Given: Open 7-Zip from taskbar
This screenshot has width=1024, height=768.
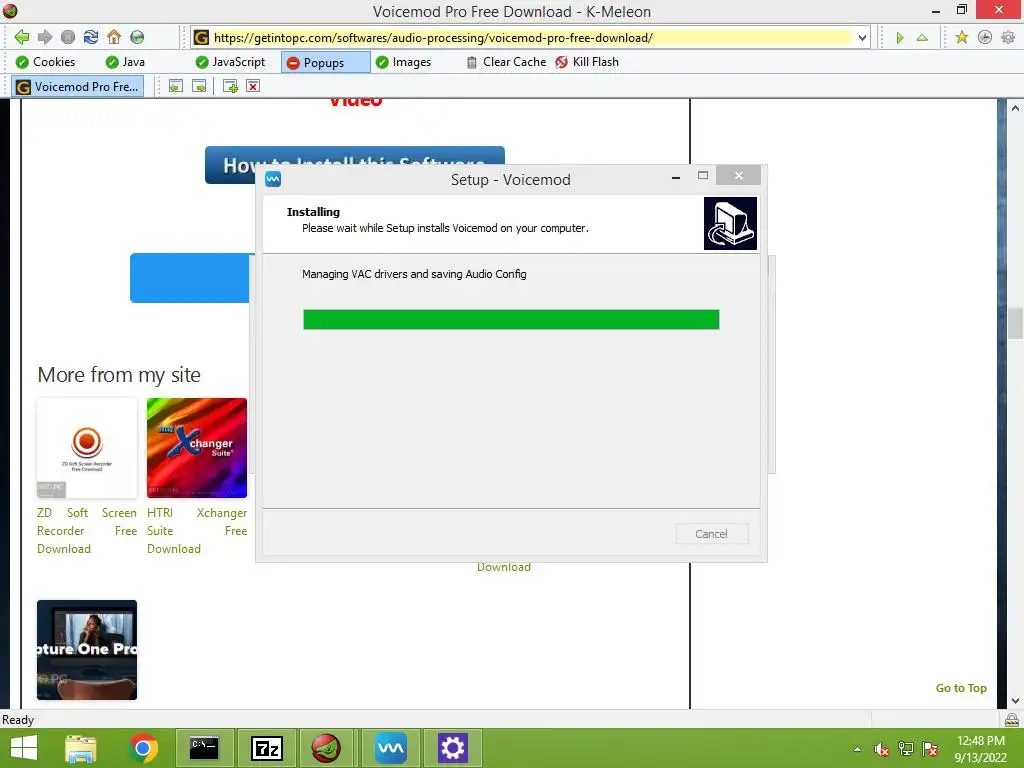Looking at the screenshot, I should tap(266, 748).
